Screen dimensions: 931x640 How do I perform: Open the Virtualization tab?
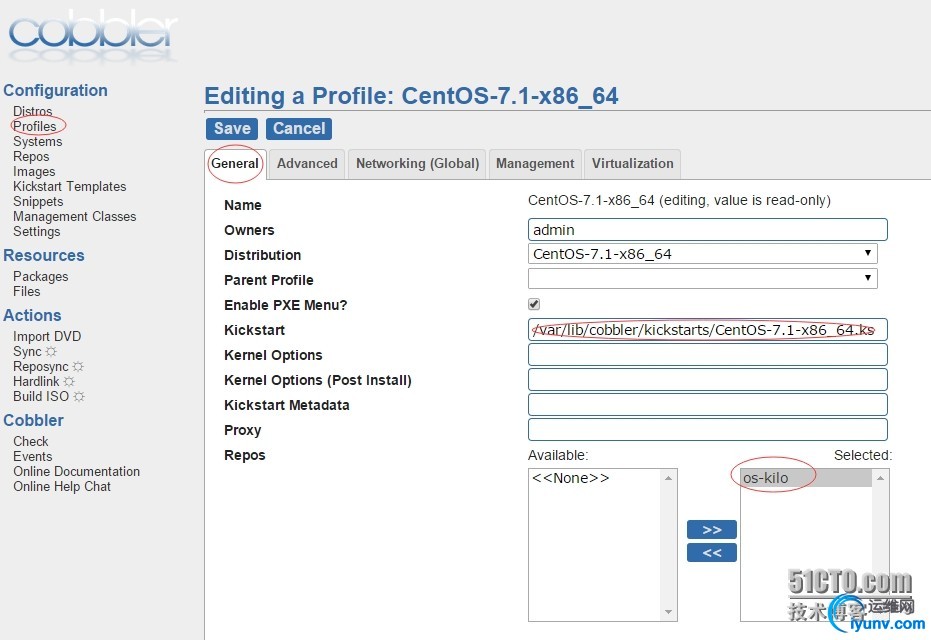click(x=632, y=163)
